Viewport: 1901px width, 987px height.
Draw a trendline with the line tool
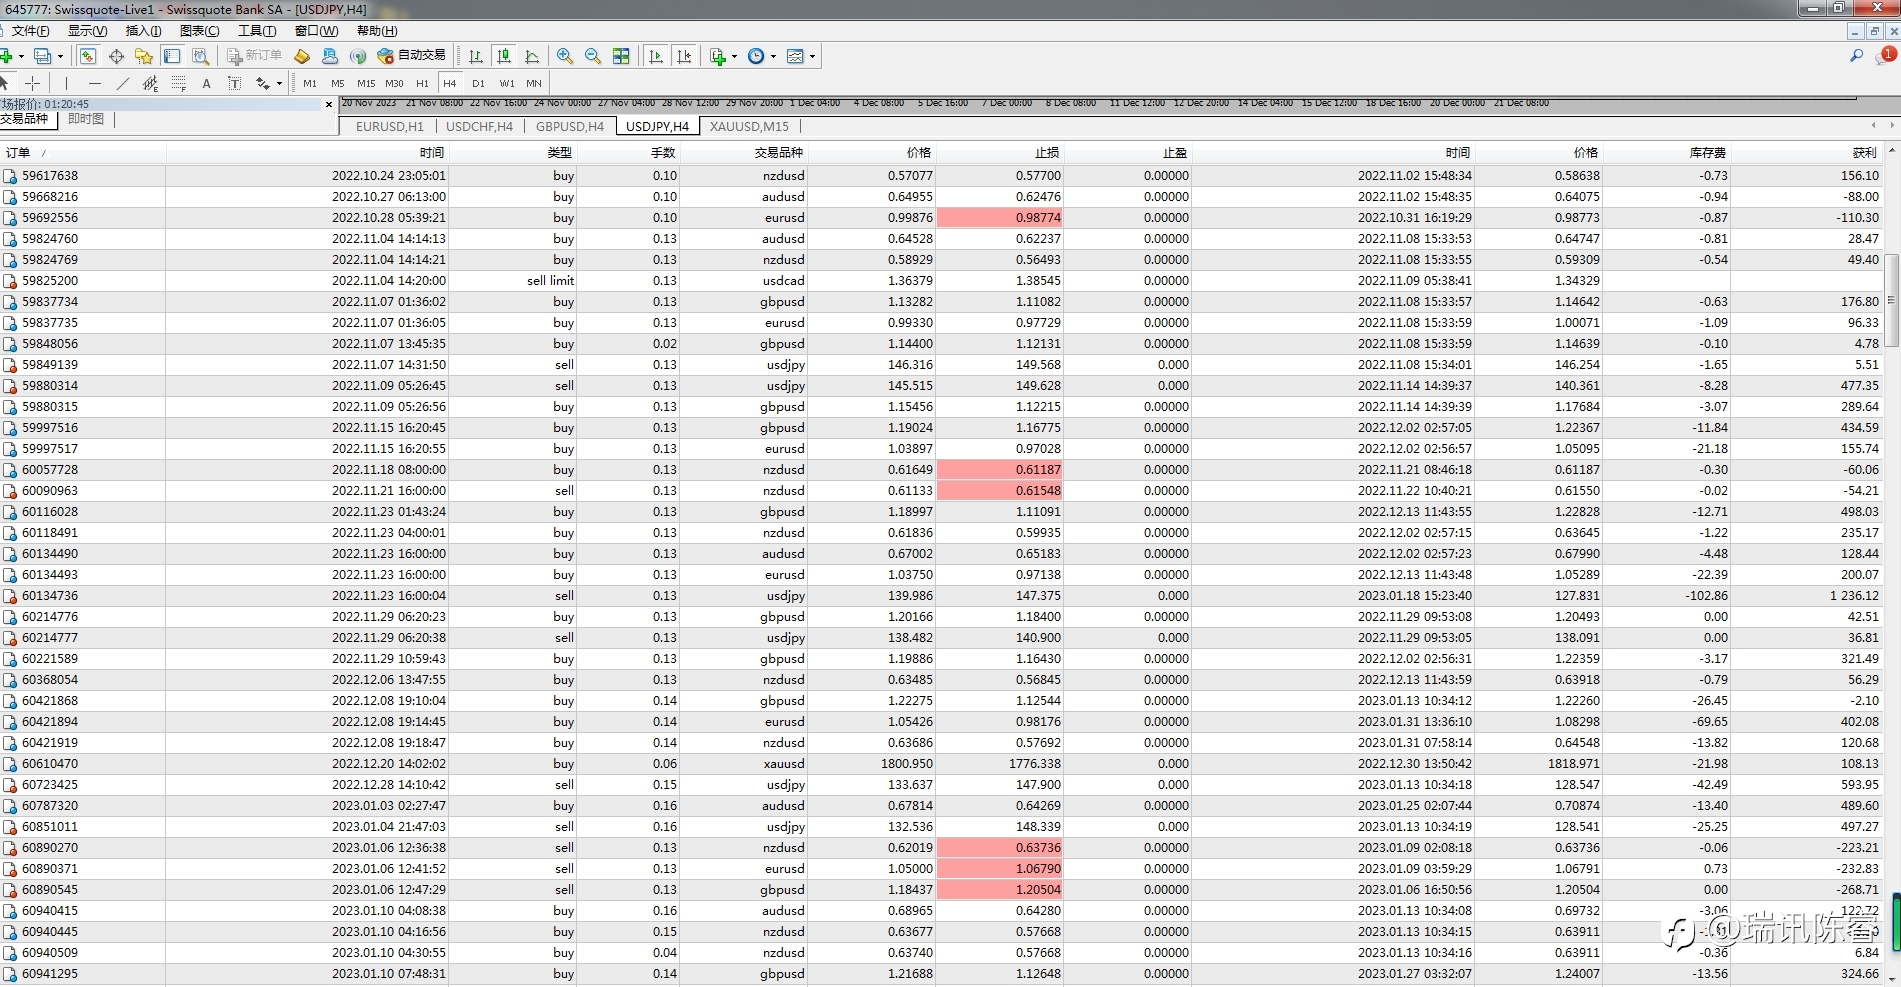(x=122, y=83)
